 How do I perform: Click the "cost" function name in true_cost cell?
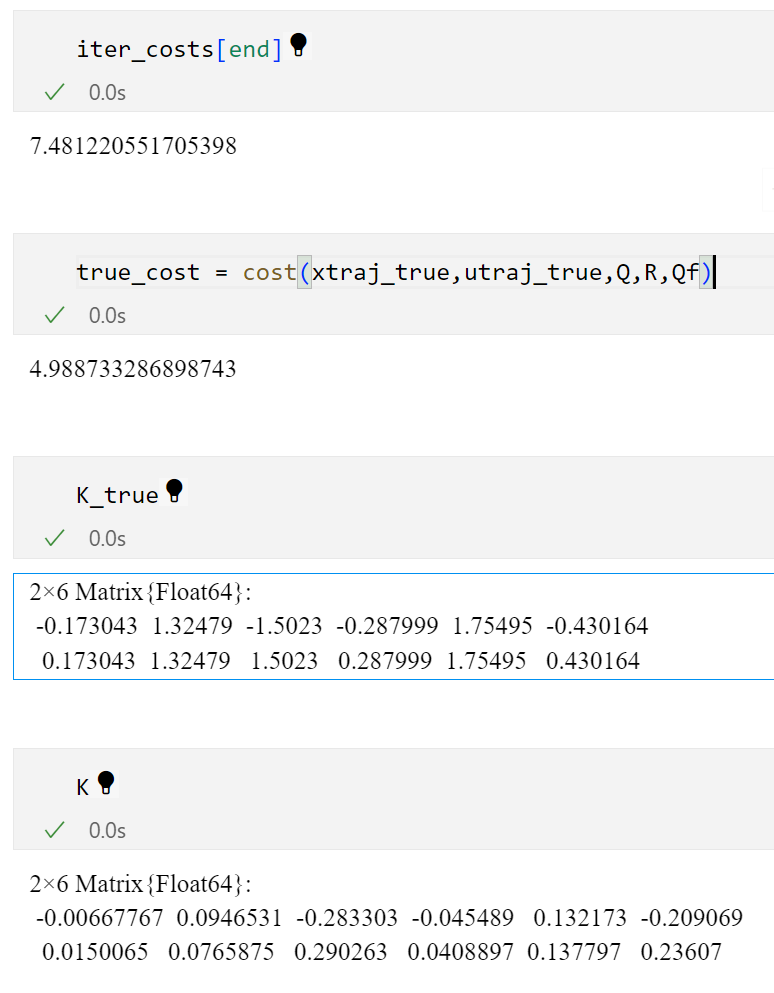click(x=269, y=273)
